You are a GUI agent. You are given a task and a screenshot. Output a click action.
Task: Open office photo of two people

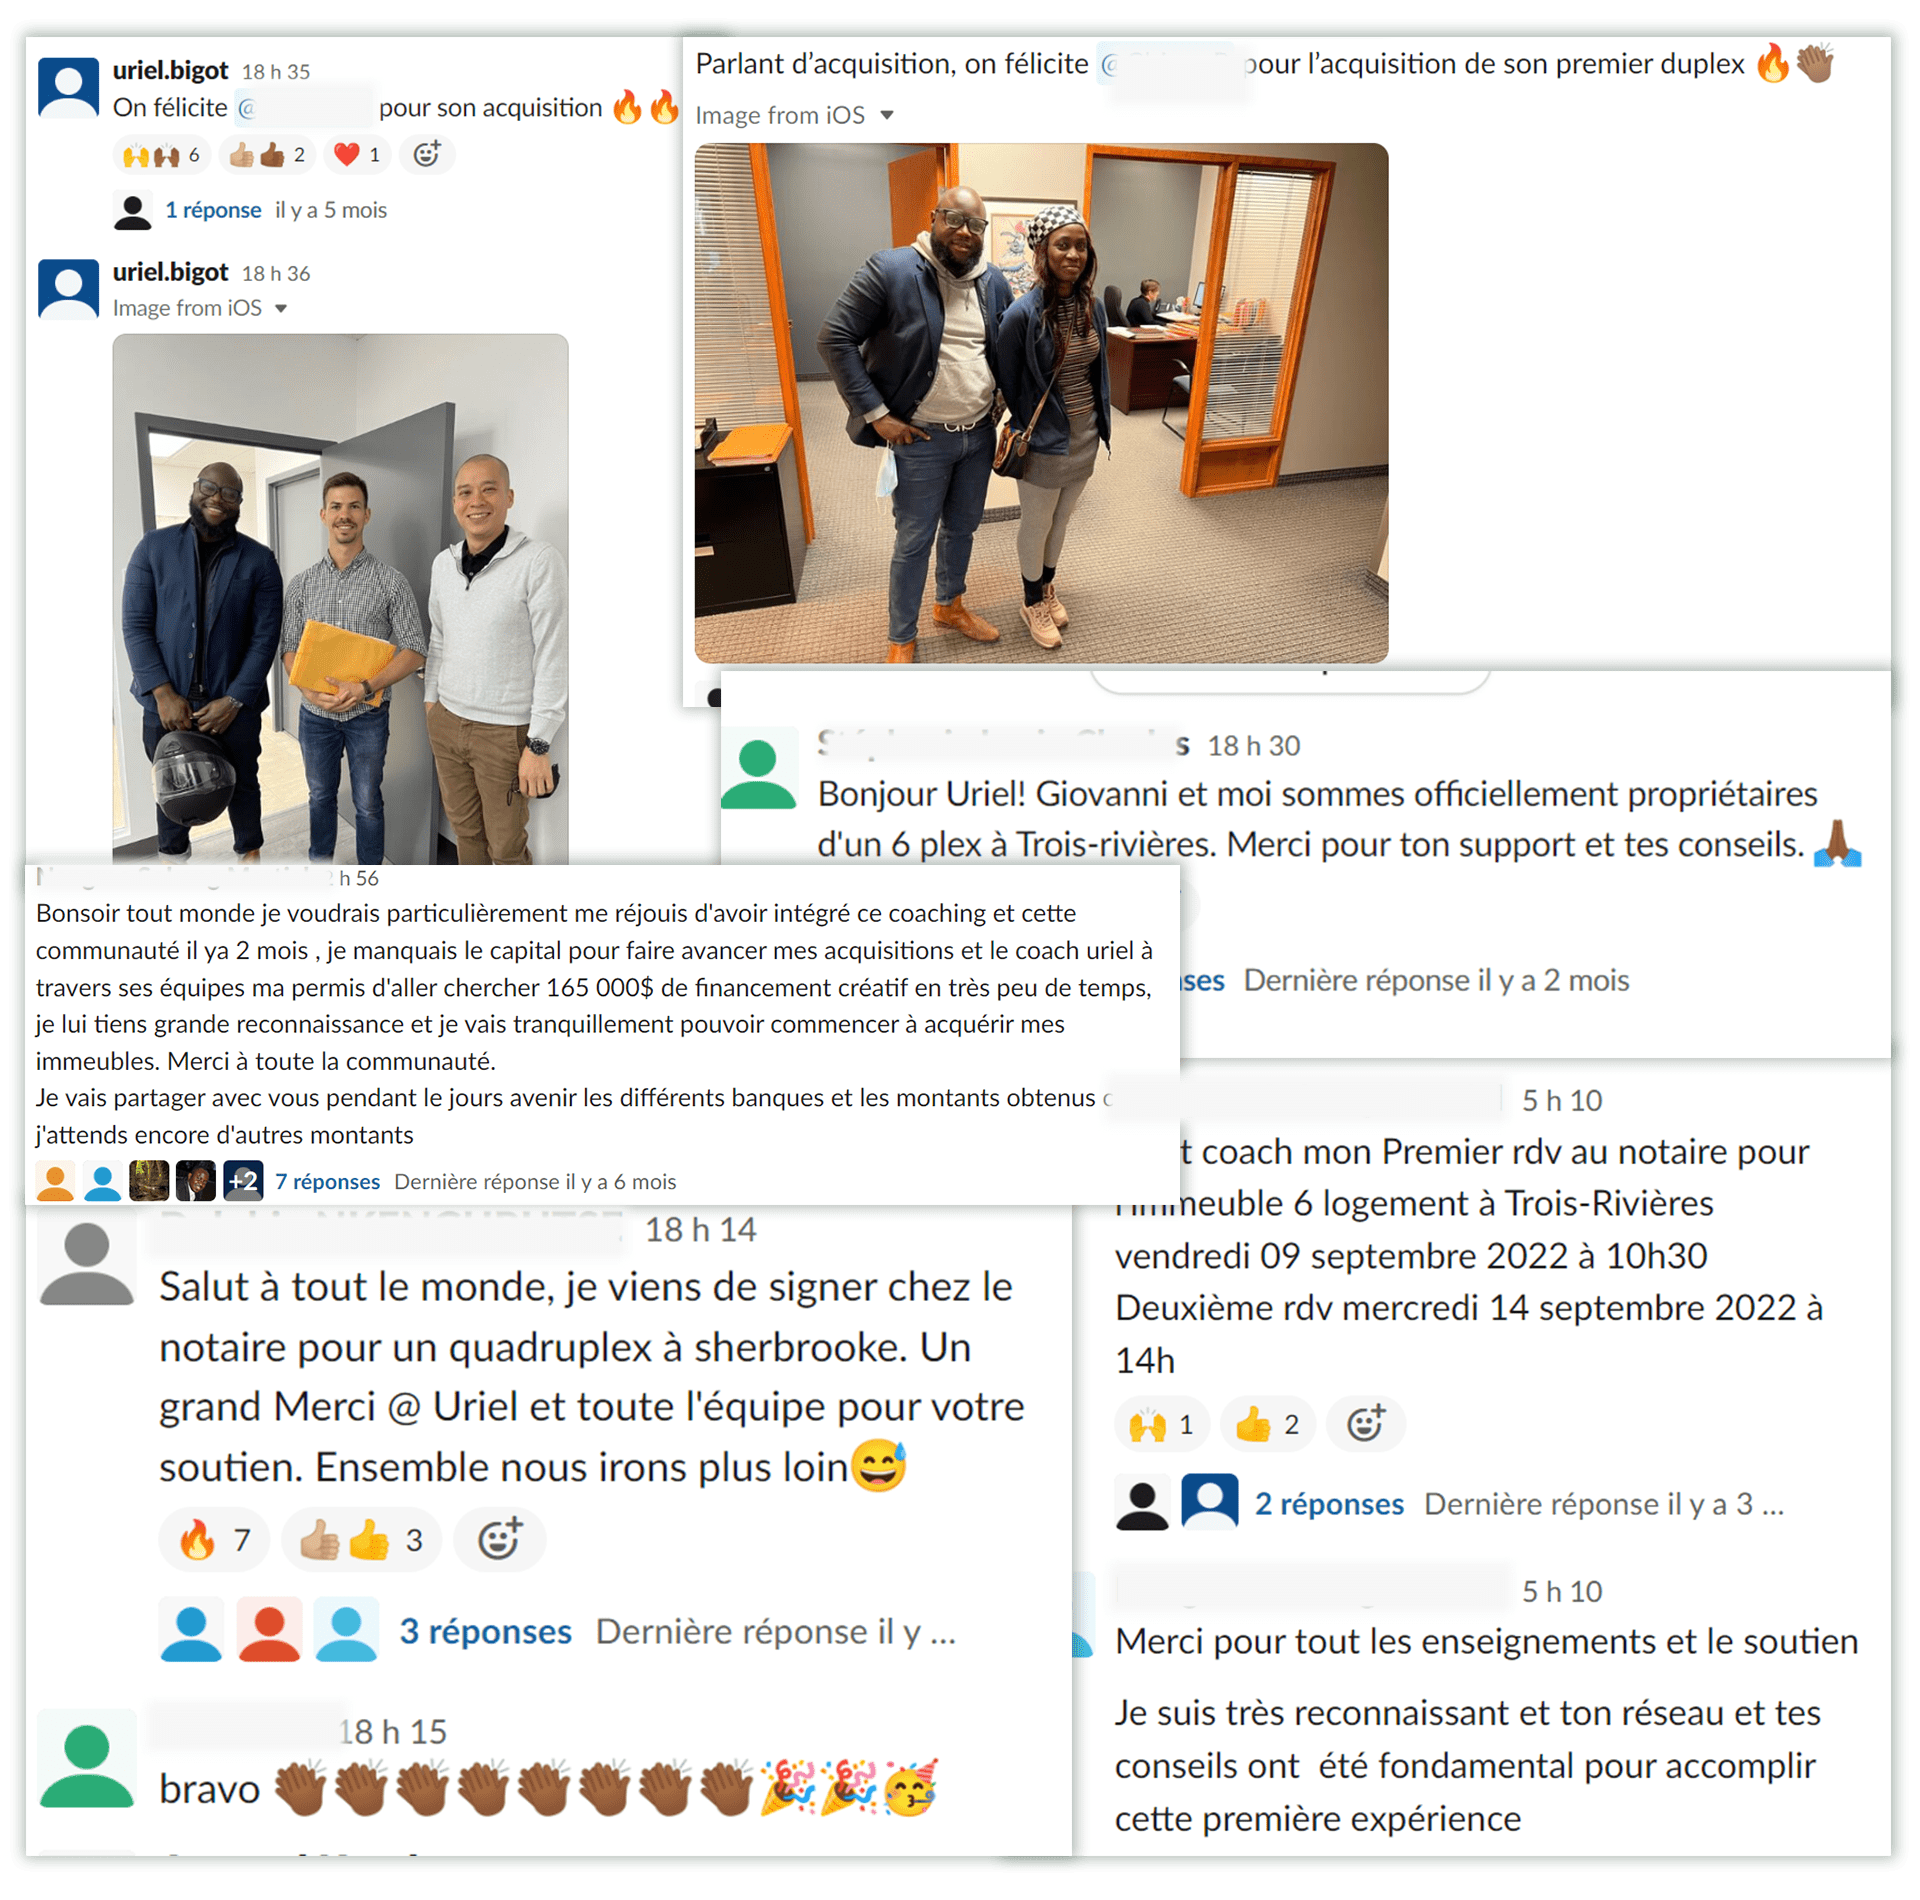pyautogui.click(x=1041, y=403)
